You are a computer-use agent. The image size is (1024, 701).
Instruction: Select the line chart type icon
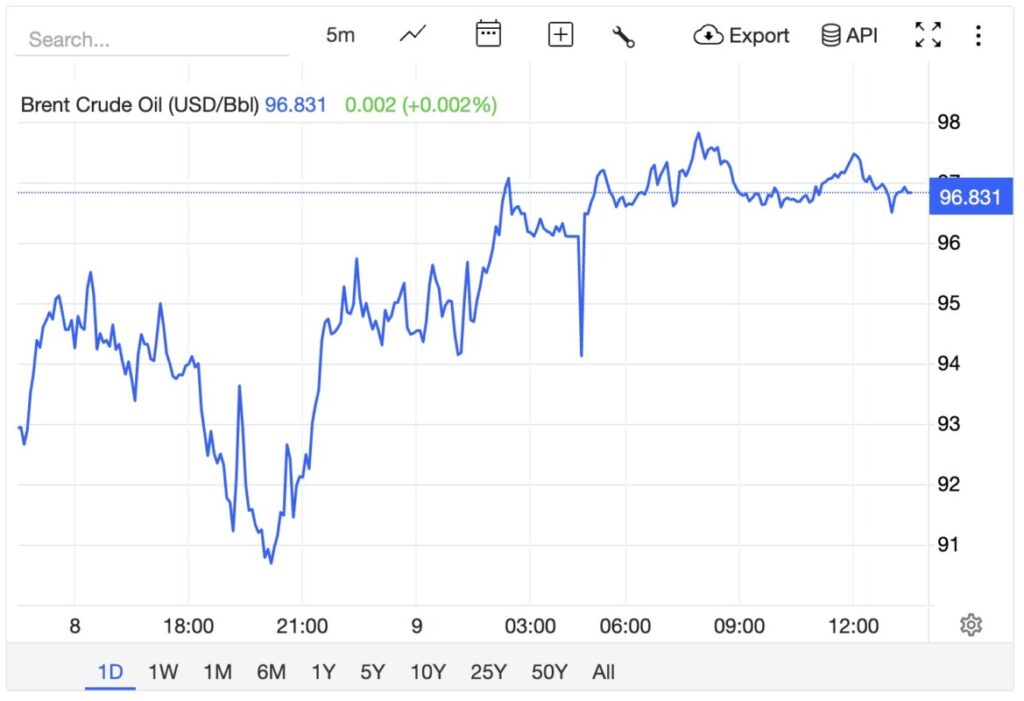point(411,33)
